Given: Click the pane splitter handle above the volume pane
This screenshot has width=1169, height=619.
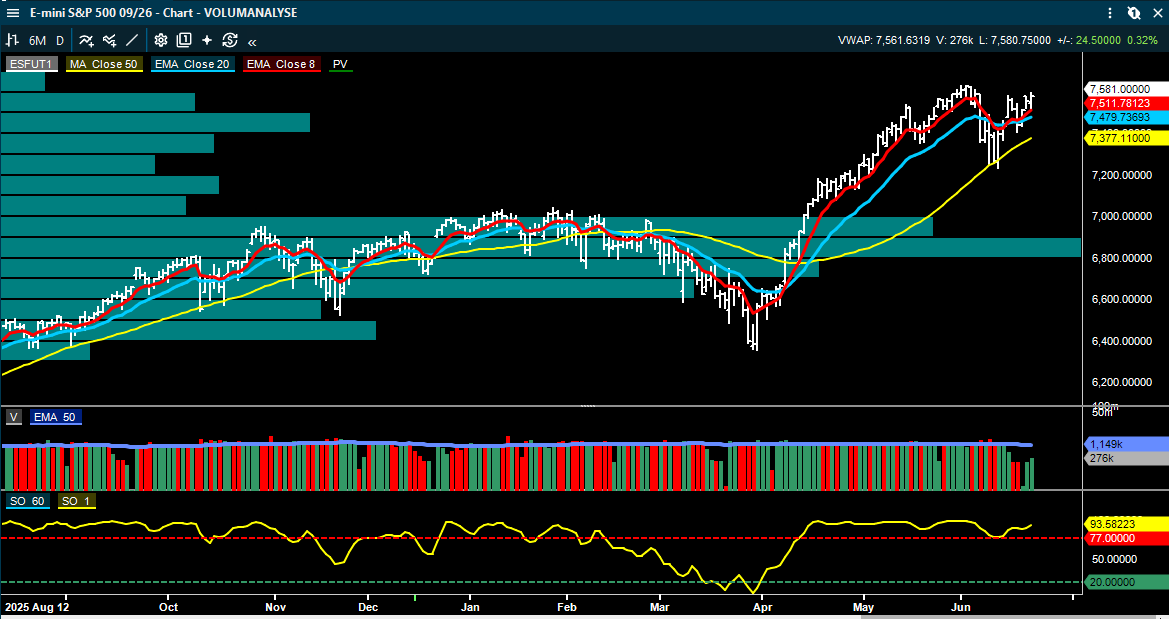Looking at the screenshot, I should pyautogui.click(x=587, y=406).
